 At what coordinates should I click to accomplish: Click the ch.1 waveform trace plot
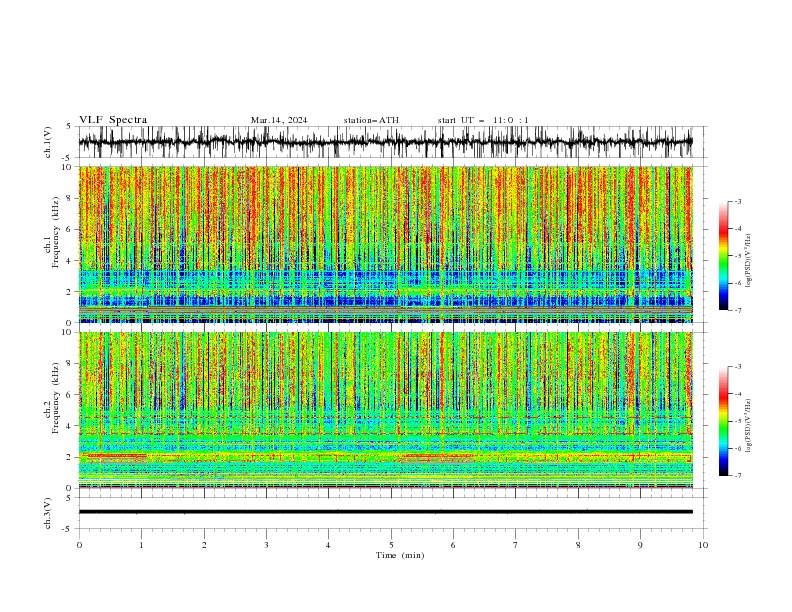[x=385, y=142]
